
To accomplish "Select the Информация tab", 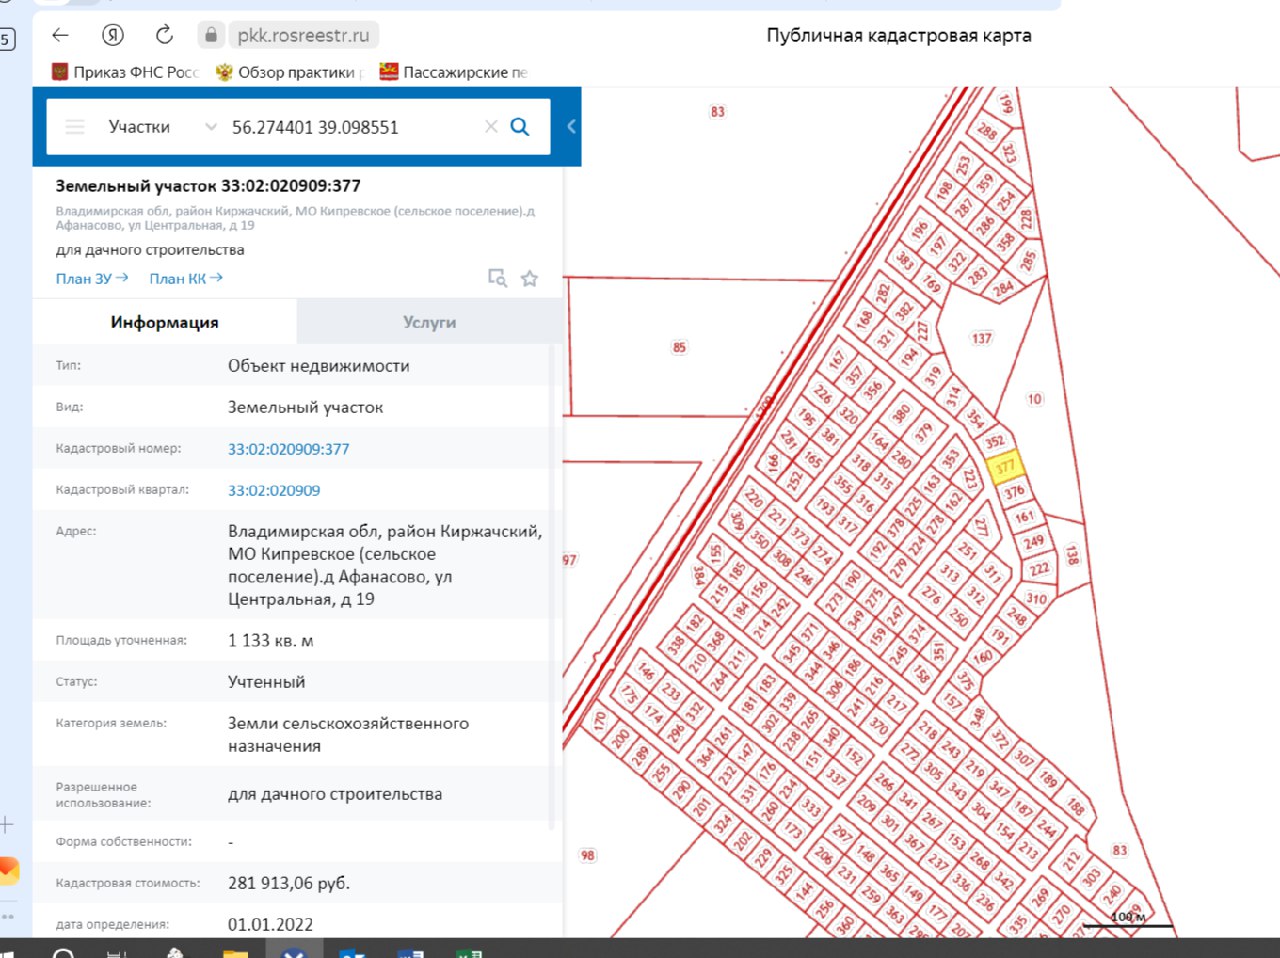I will [164, 322].
